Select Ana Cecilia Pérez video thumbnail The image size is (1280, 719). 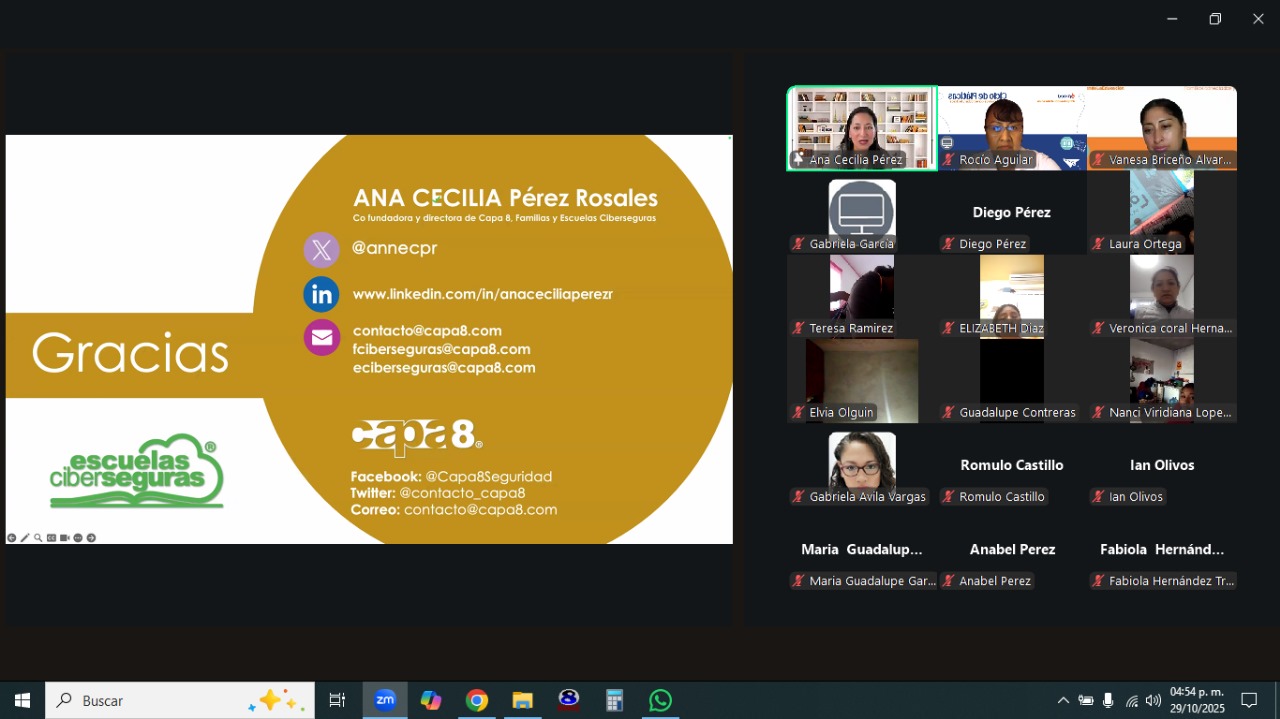pyautogui.click(x=862, y=128)
